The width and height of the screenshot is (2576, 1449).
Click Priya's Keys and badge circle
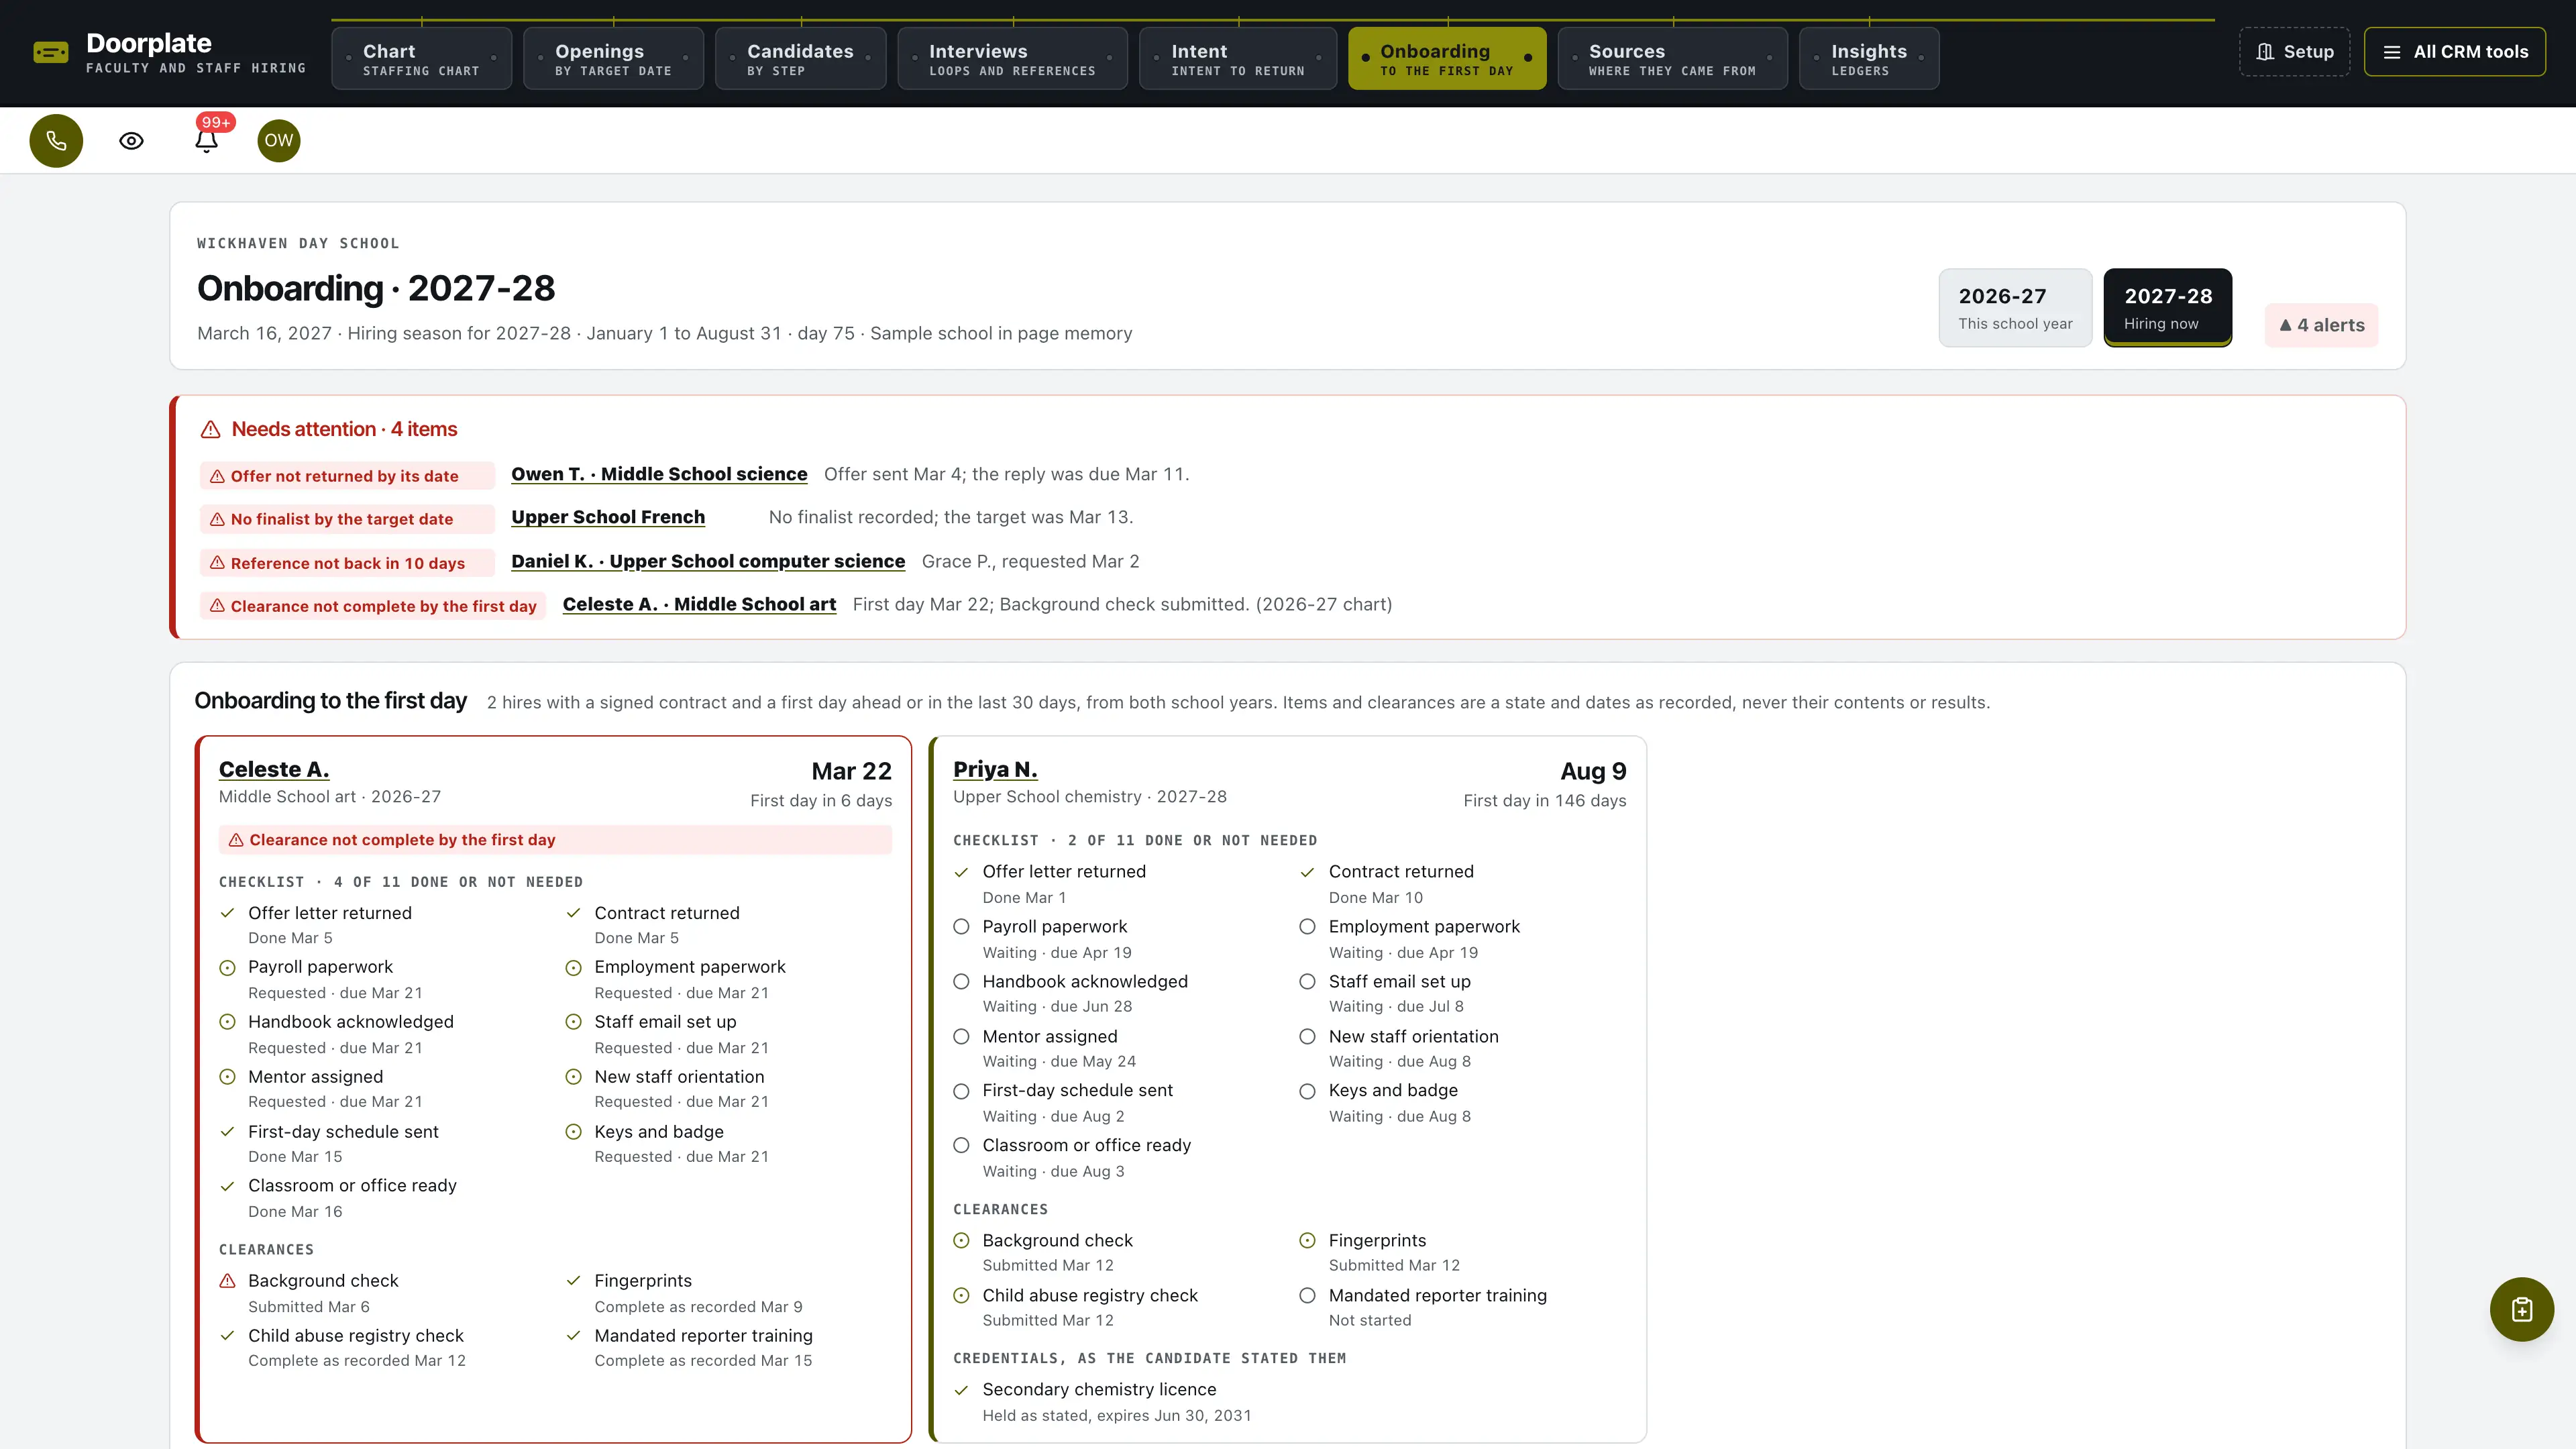(1307, 1091)
